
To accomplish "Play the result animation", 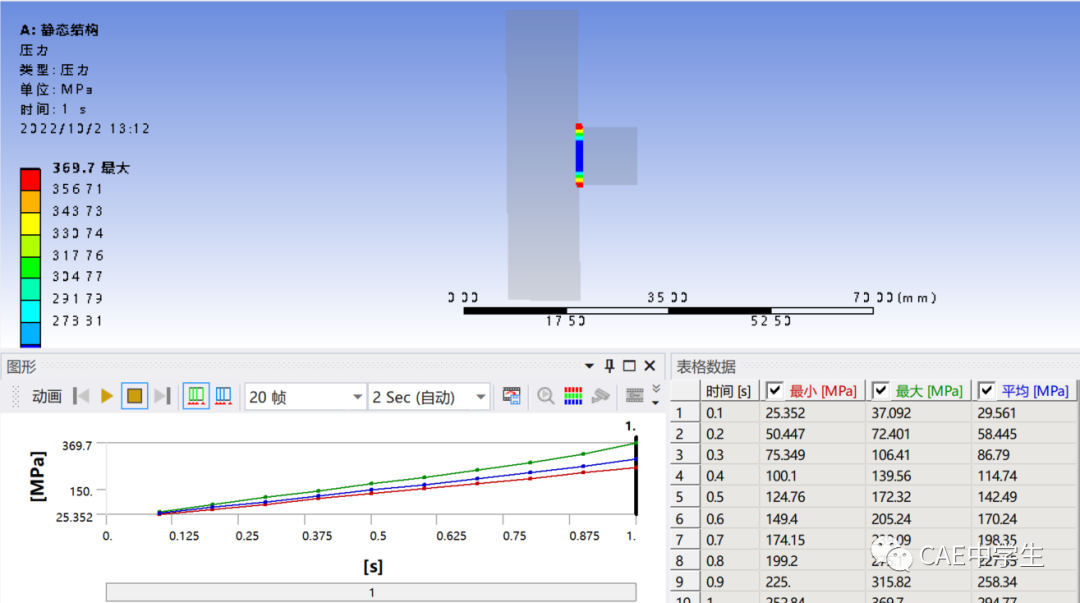I will tap(107, 396).
